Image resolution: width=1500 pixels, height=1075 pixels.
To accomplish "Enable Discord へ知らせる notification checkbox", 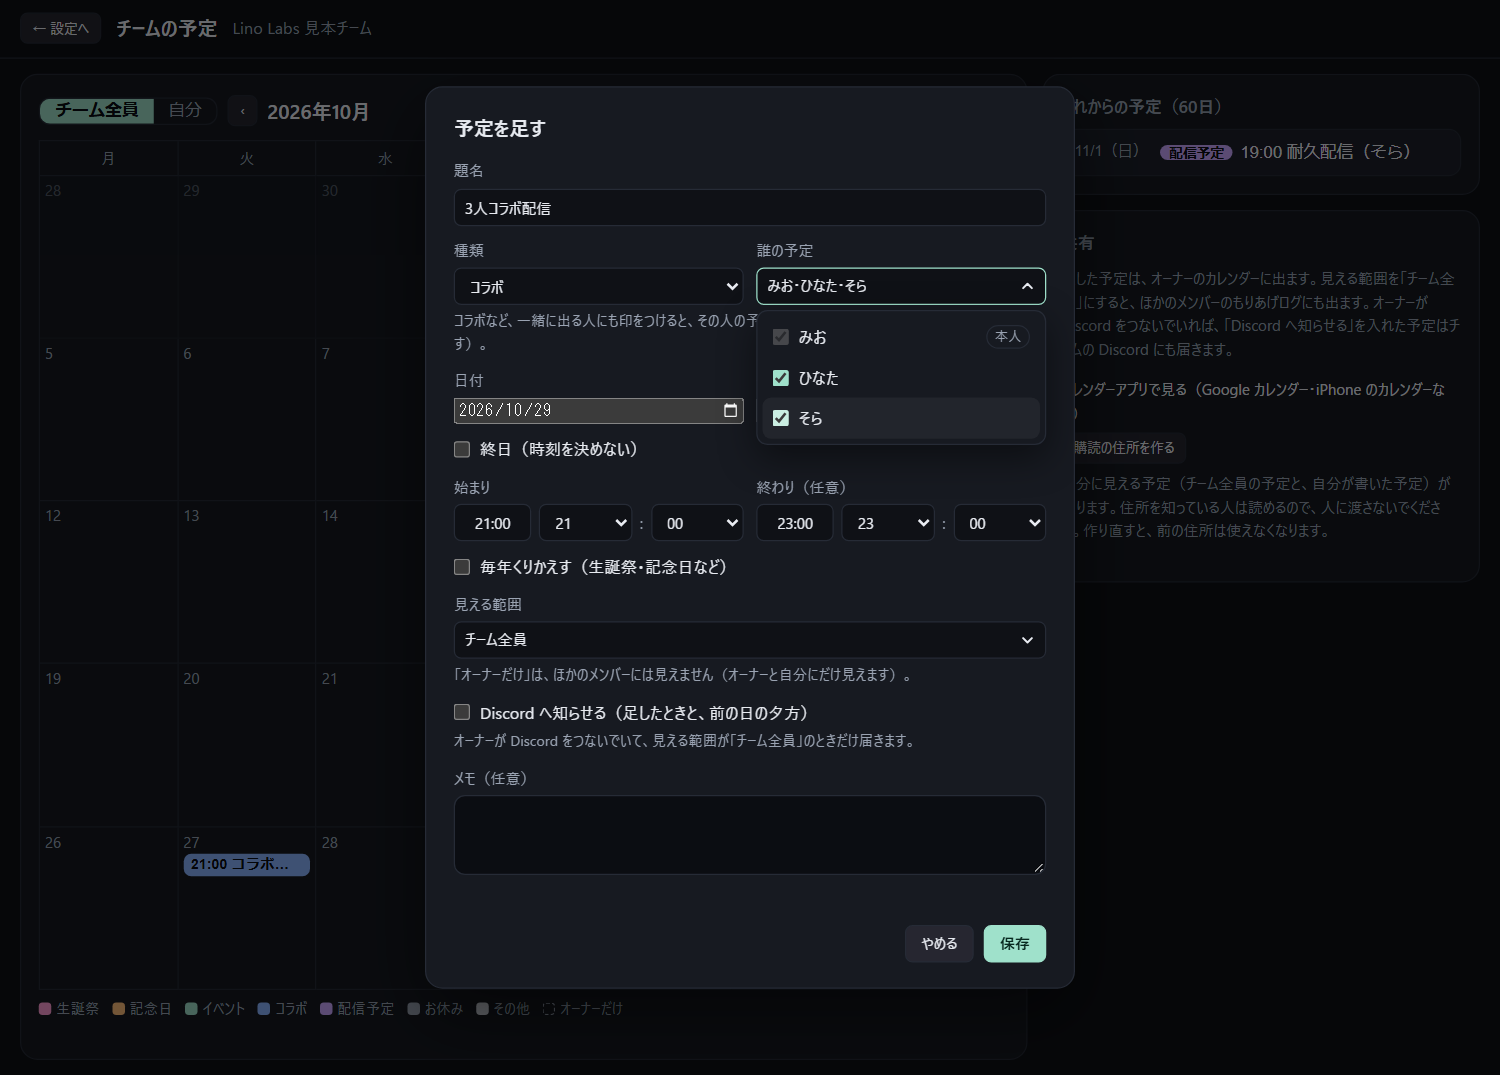I will (462, 712).
